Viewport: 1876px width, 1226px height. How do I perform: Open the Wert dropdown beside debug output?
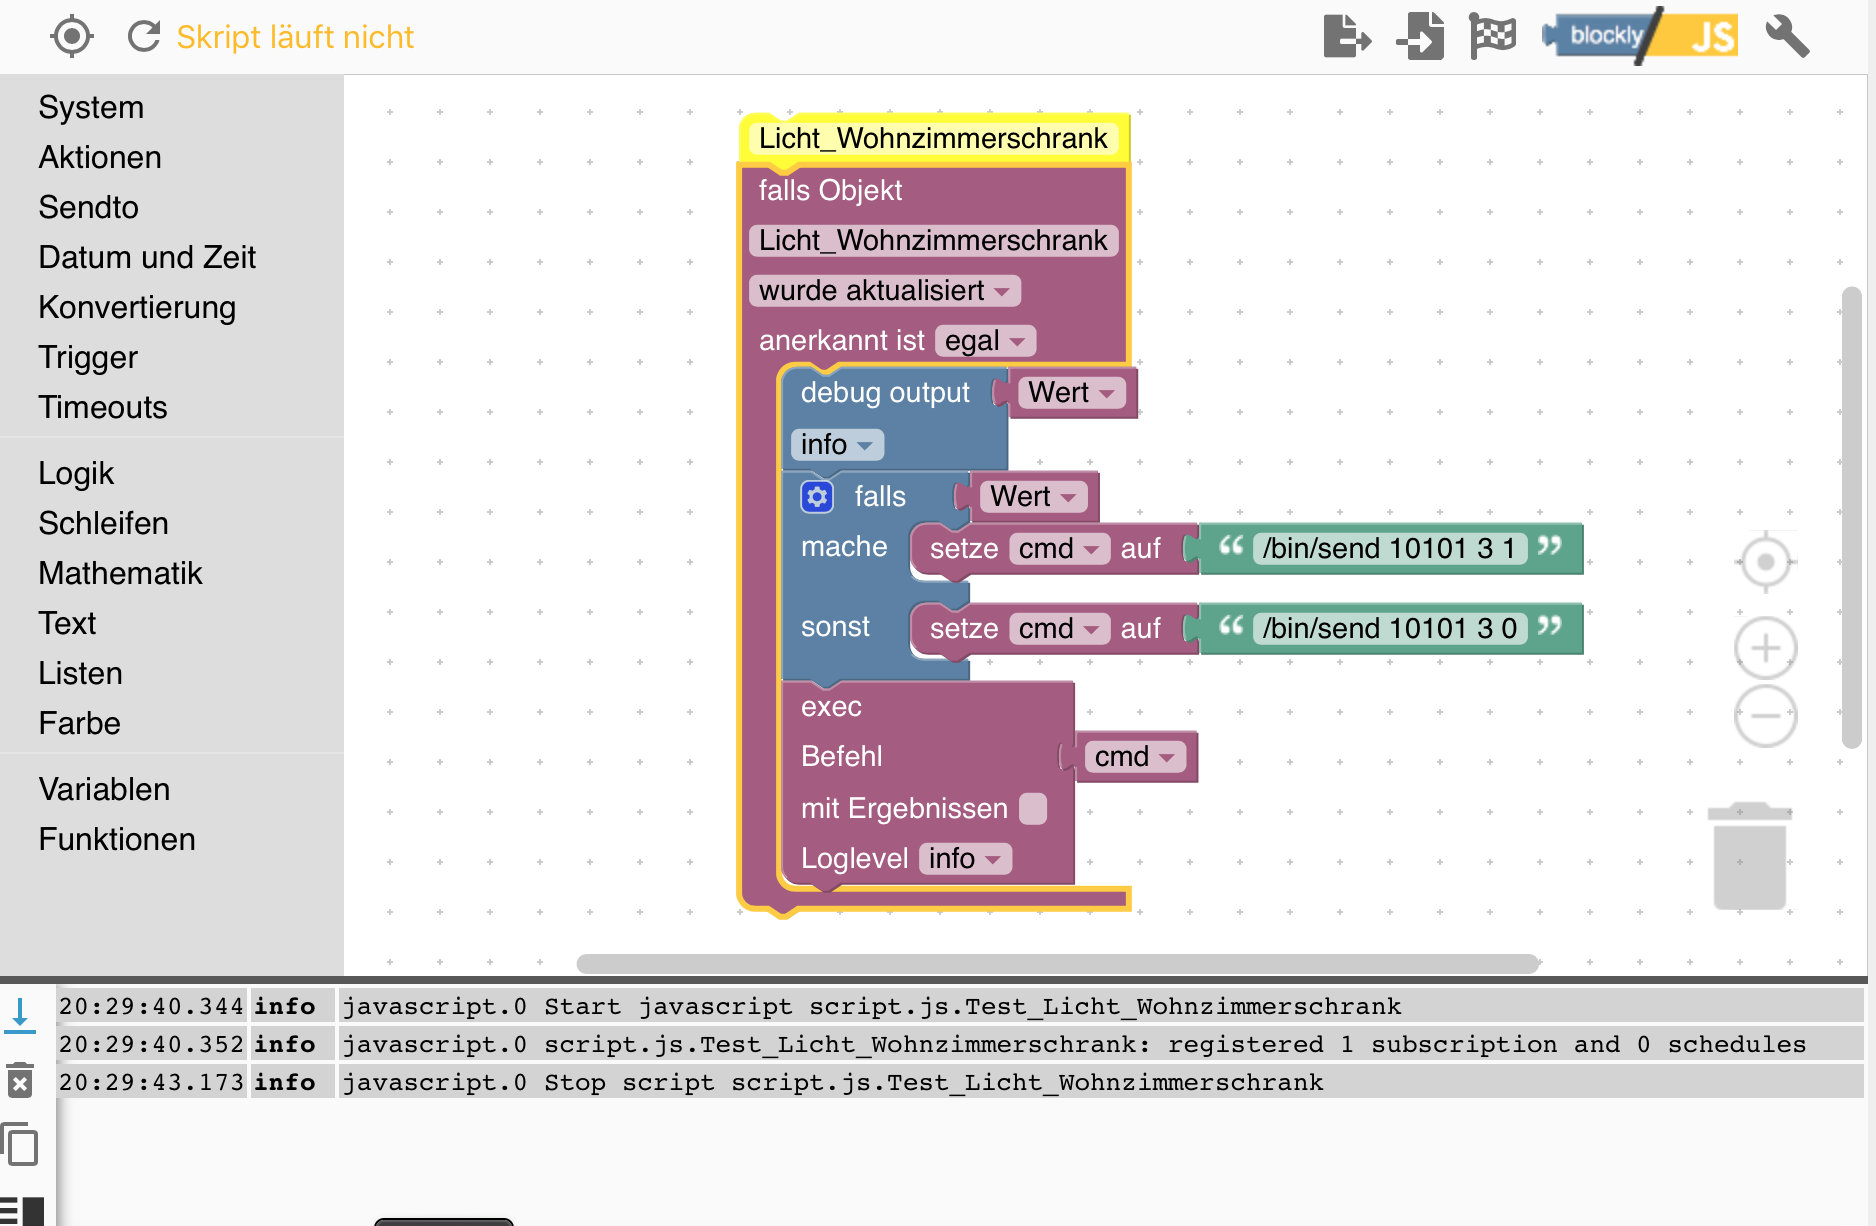coord(1071,393)
